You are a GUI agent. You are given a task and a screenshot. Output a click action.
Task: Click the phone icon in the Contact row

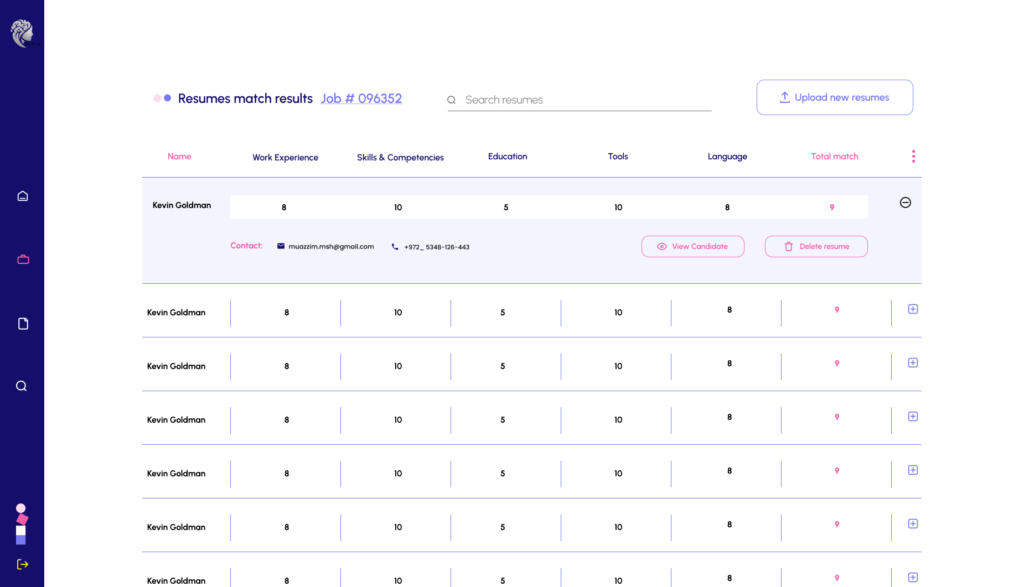pos(395,247)
